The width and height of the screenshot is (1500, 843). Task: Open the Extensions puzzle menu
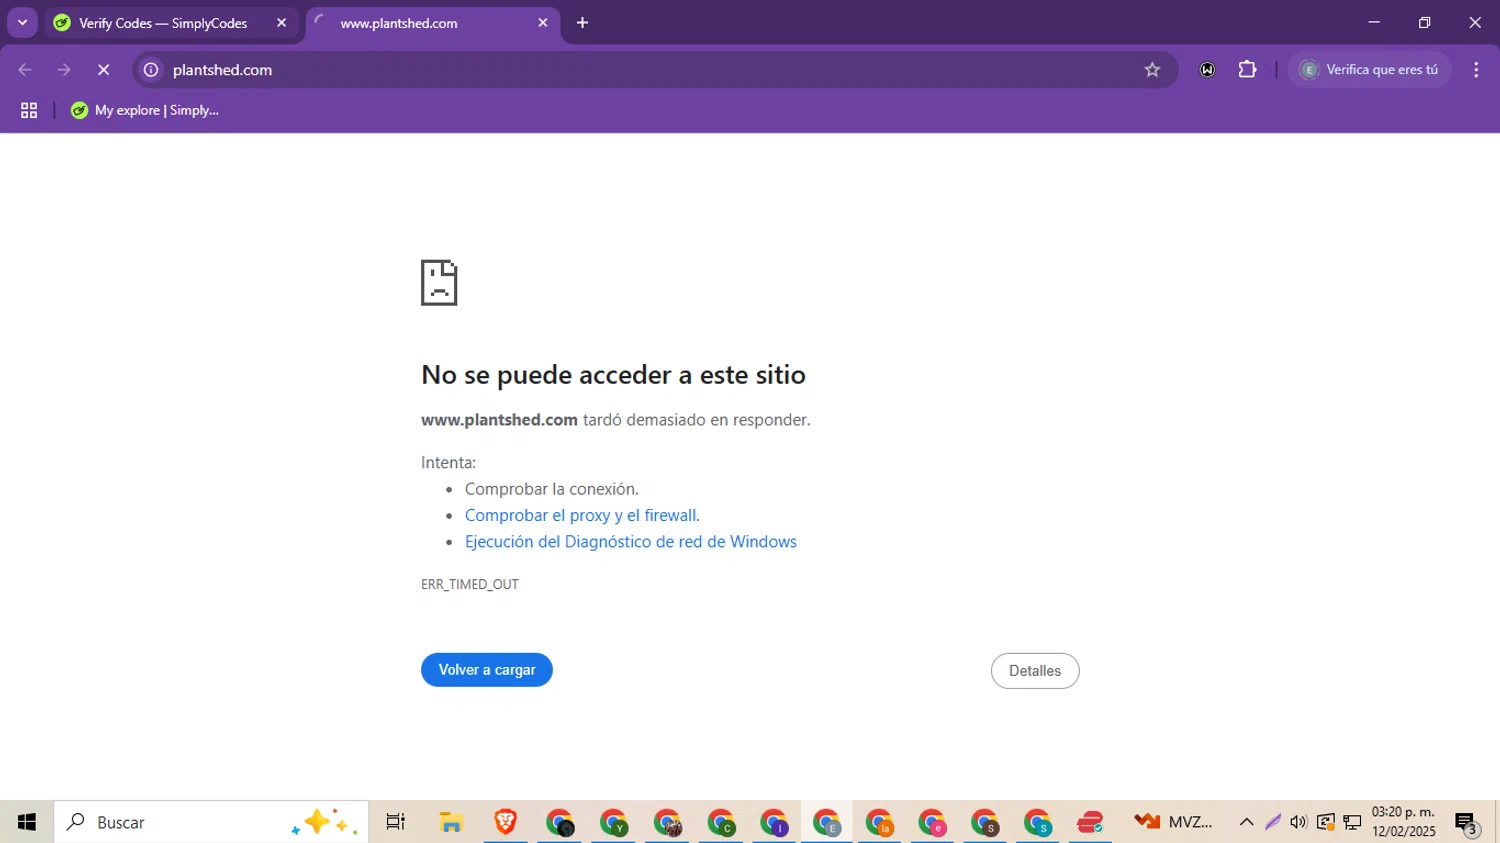click(x=1247, y=70)
